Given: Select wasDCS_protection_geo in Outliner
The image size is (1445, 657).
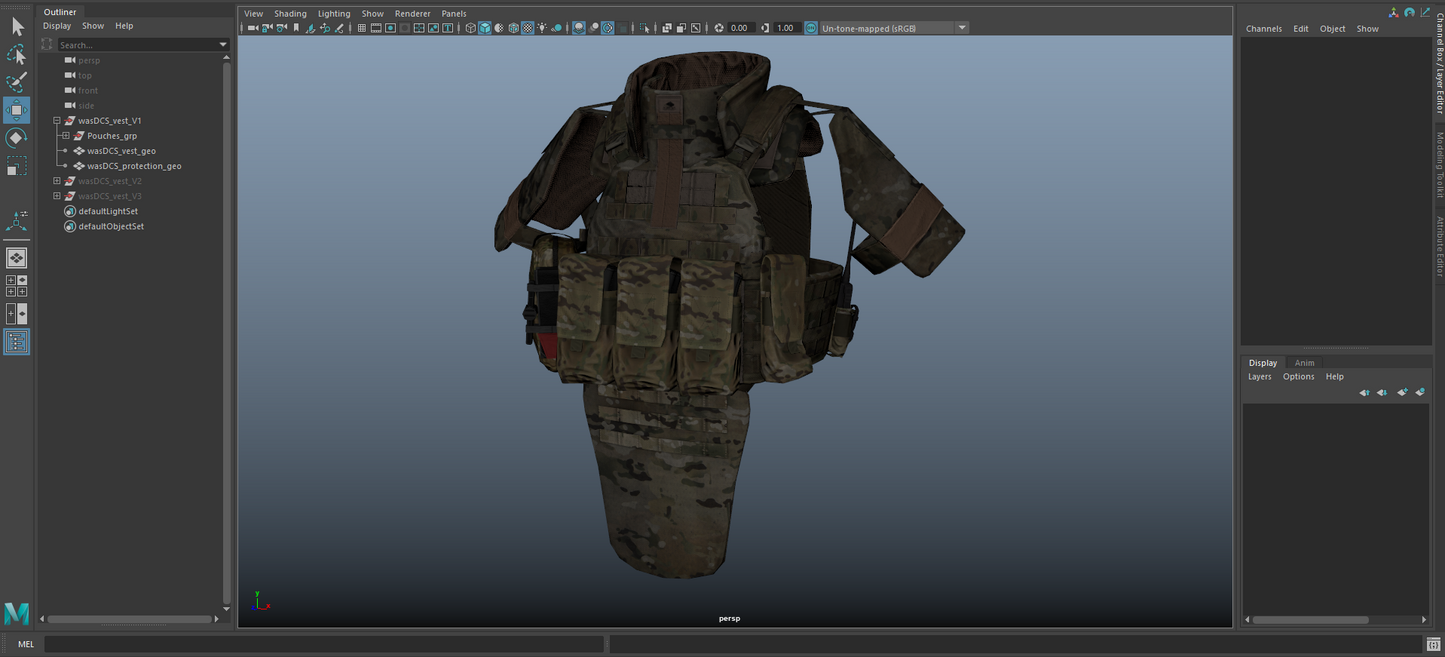Looking at the screenshot, I should point(134,166).
